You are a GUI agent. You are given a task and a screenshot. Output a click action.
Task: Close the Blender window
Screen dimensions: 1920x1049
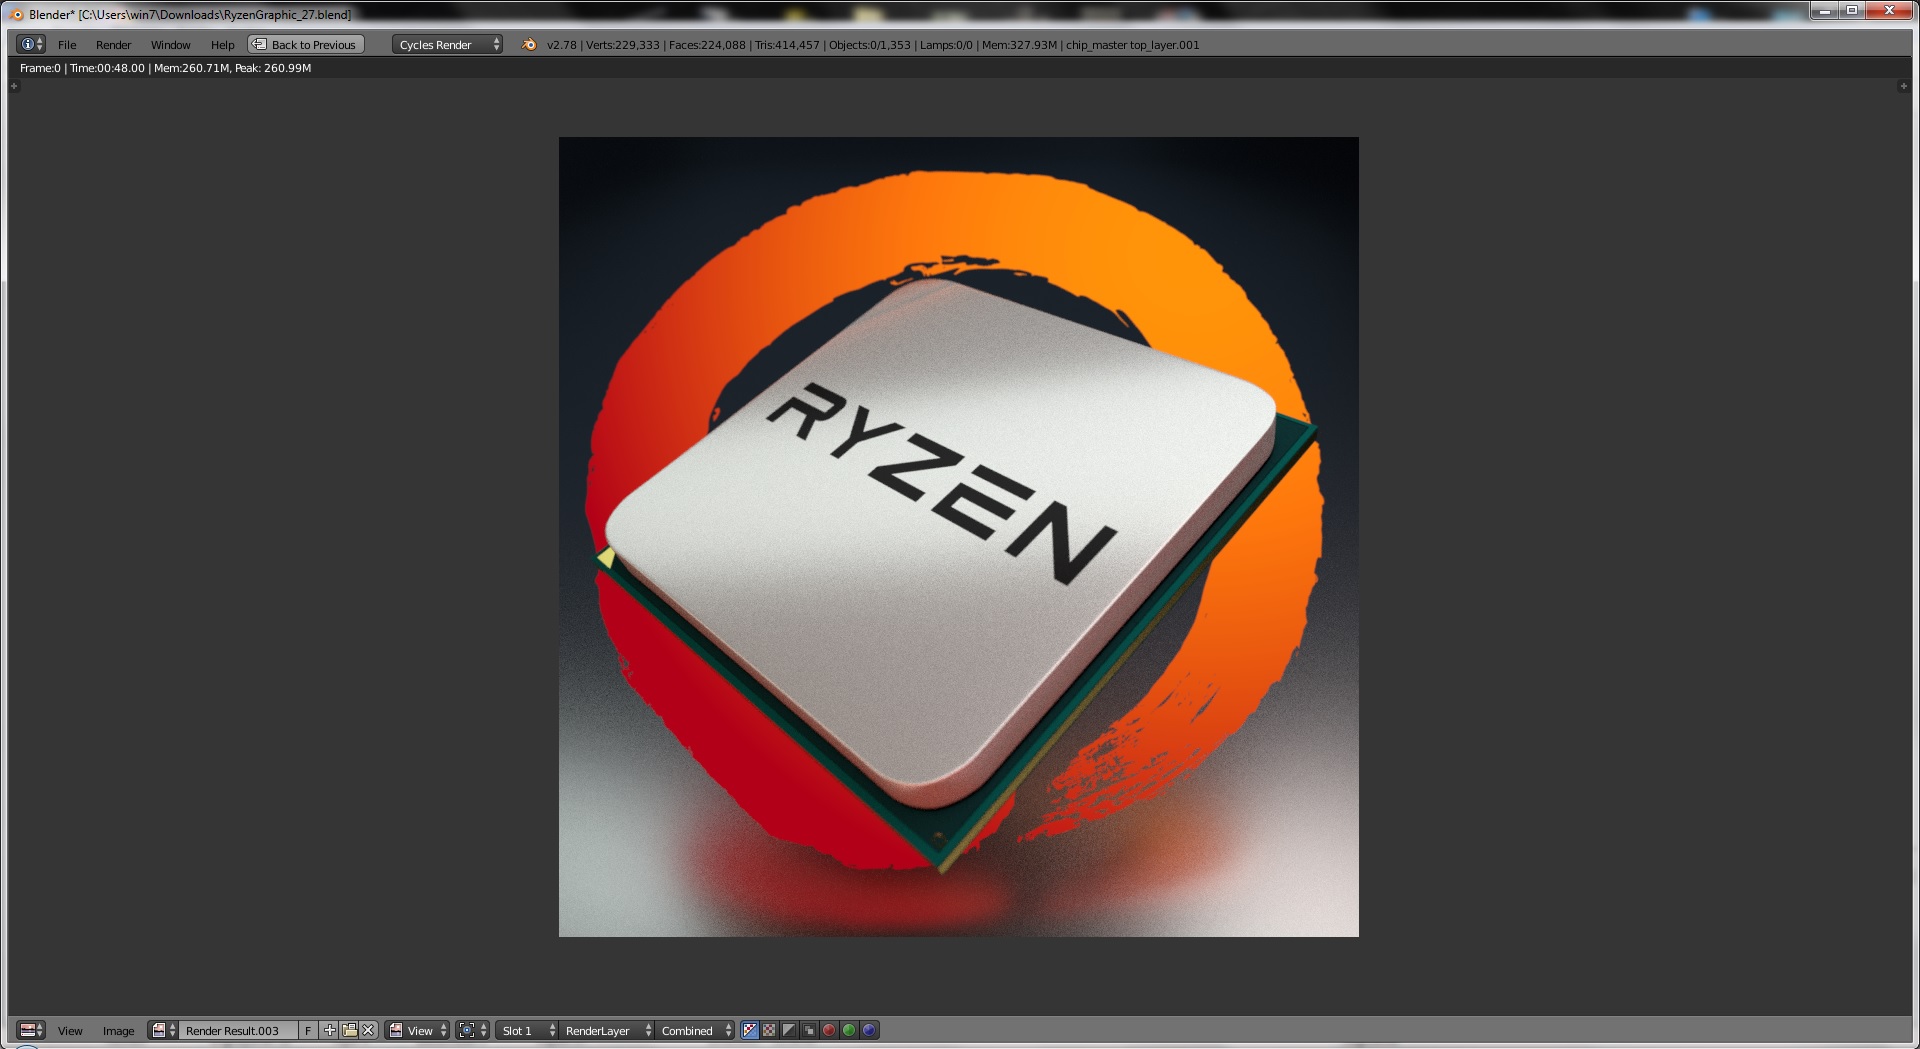[1889, 11]
